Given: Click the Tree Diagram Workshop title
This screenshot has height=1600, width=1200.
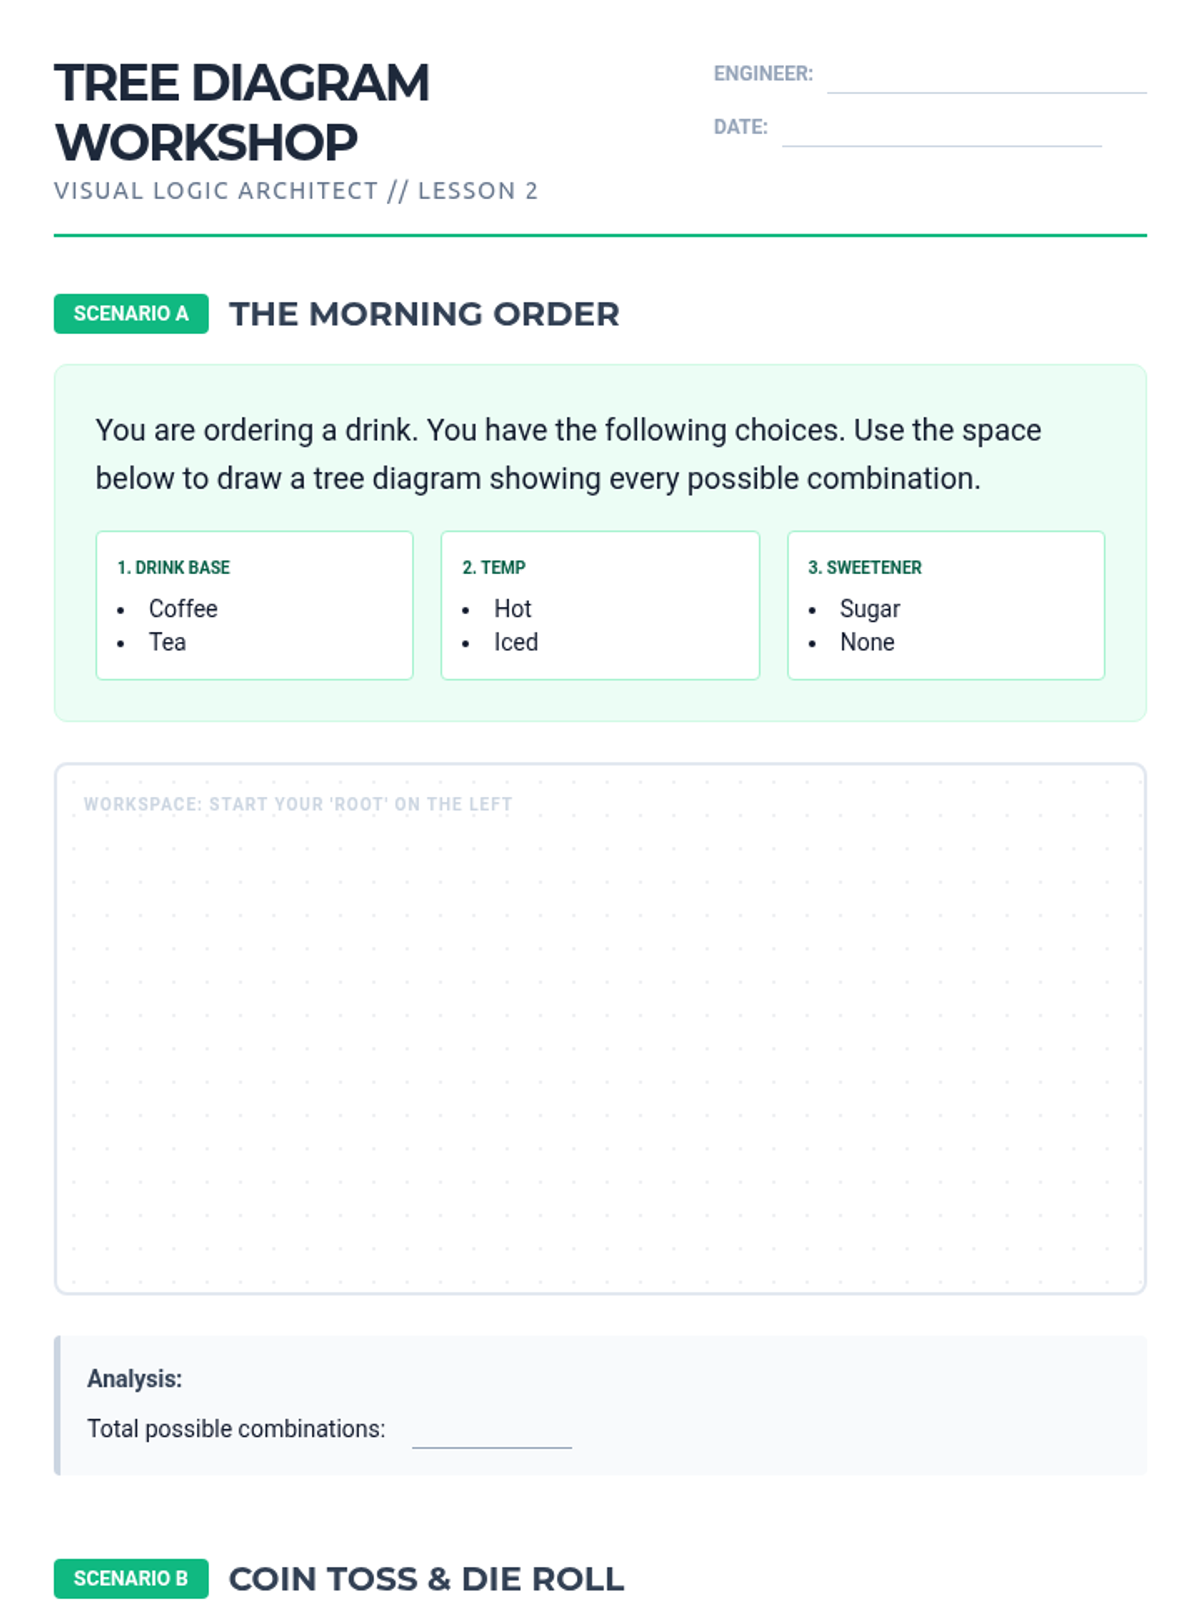Looking at the screenshot, I should [242, 112].
